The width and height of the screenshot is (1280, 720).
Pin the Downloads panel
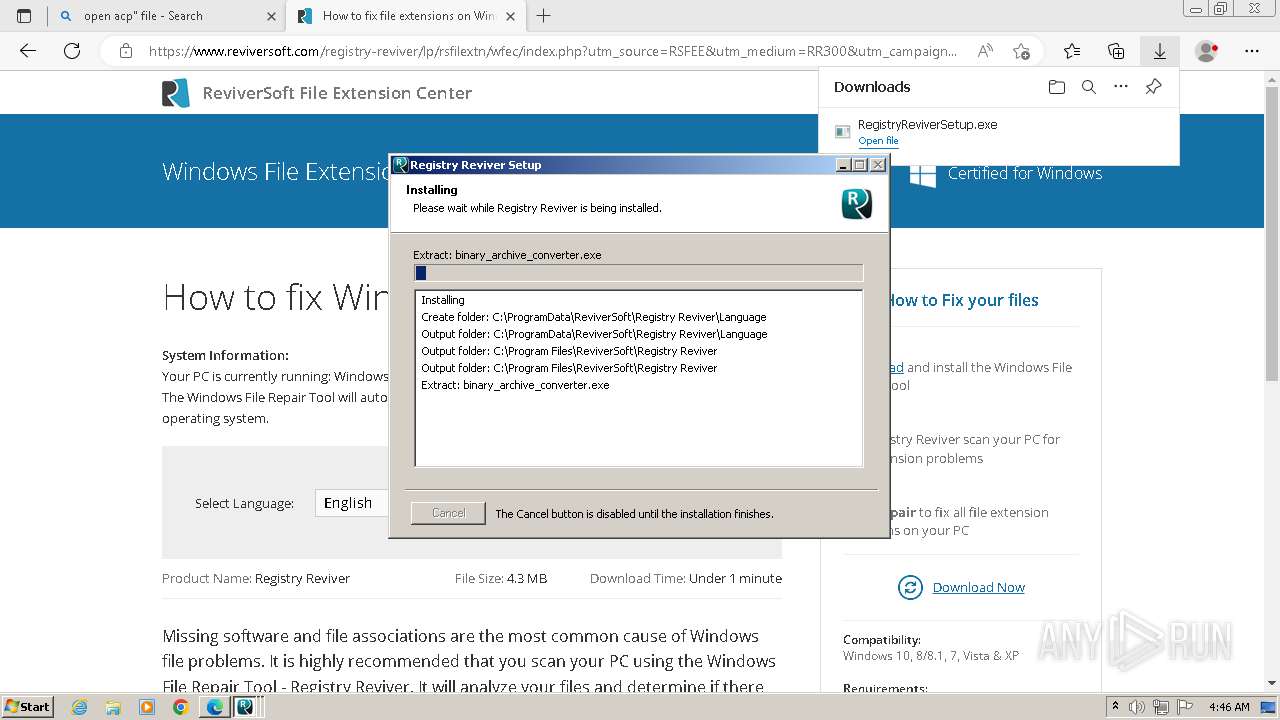pos(1153,87)
